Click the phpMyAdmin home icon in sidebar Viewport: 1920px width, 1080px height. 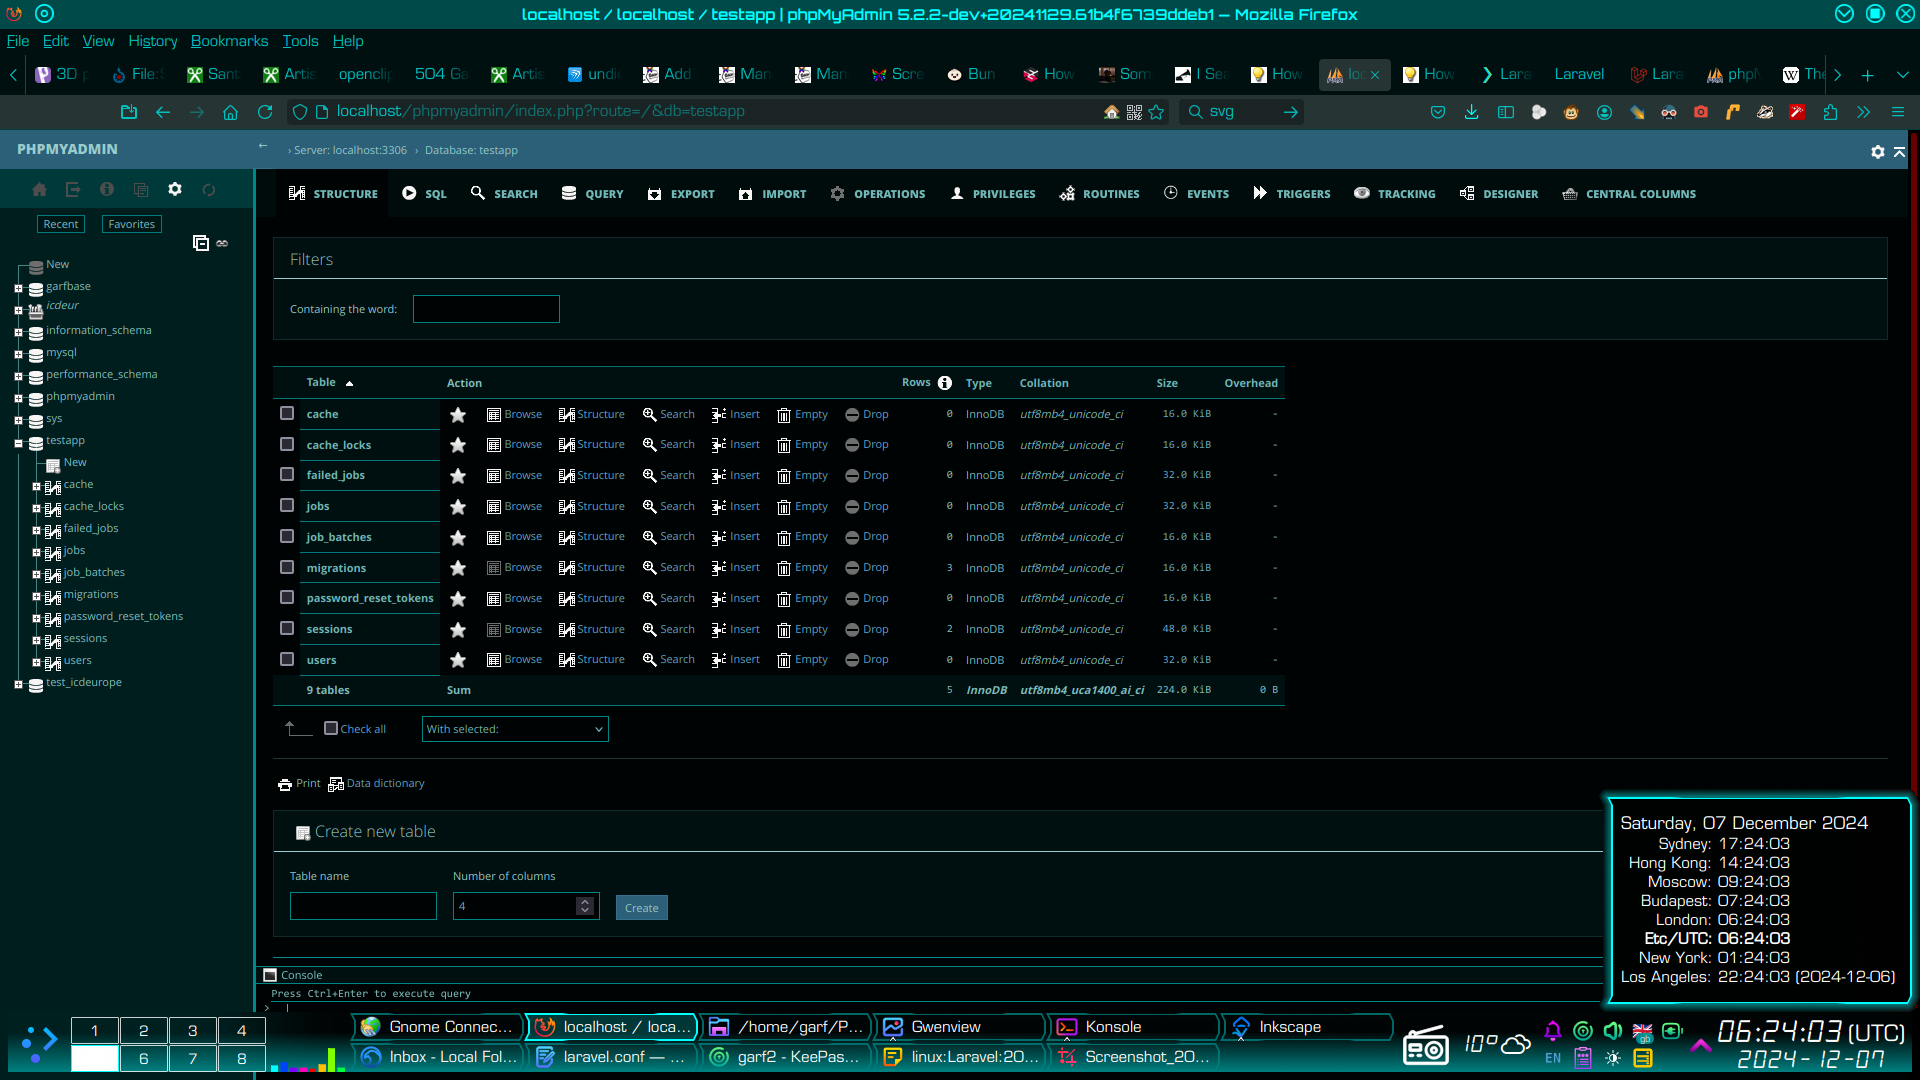[x=39, y=189]
